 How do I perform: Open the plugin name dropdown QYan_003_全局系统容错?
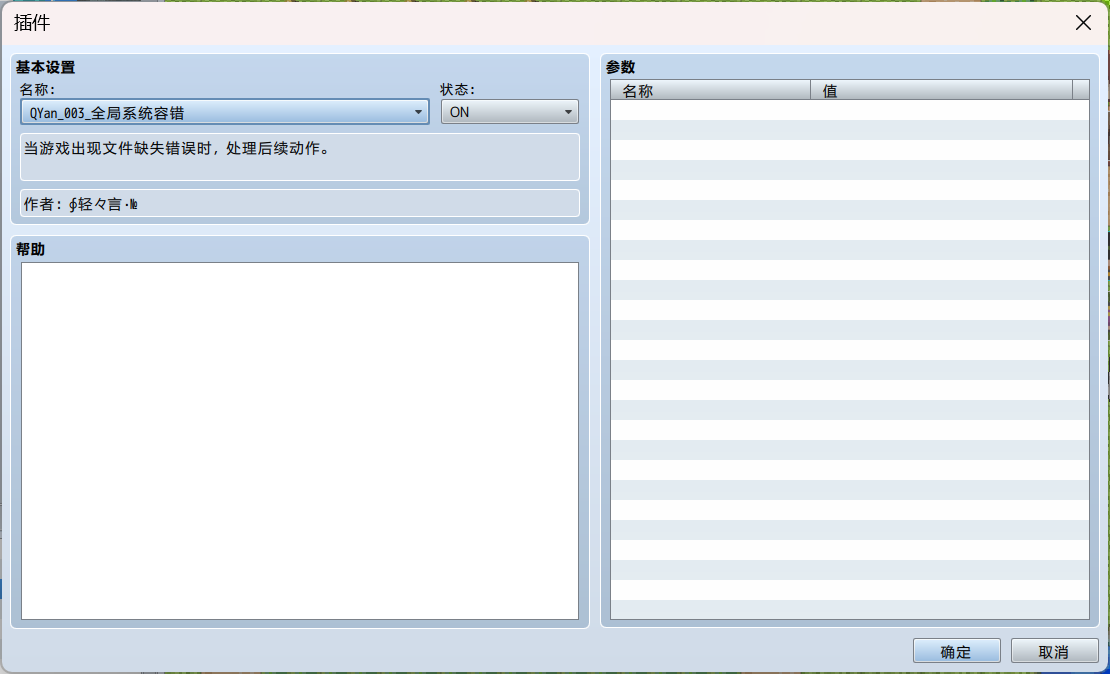click(224, 112)
